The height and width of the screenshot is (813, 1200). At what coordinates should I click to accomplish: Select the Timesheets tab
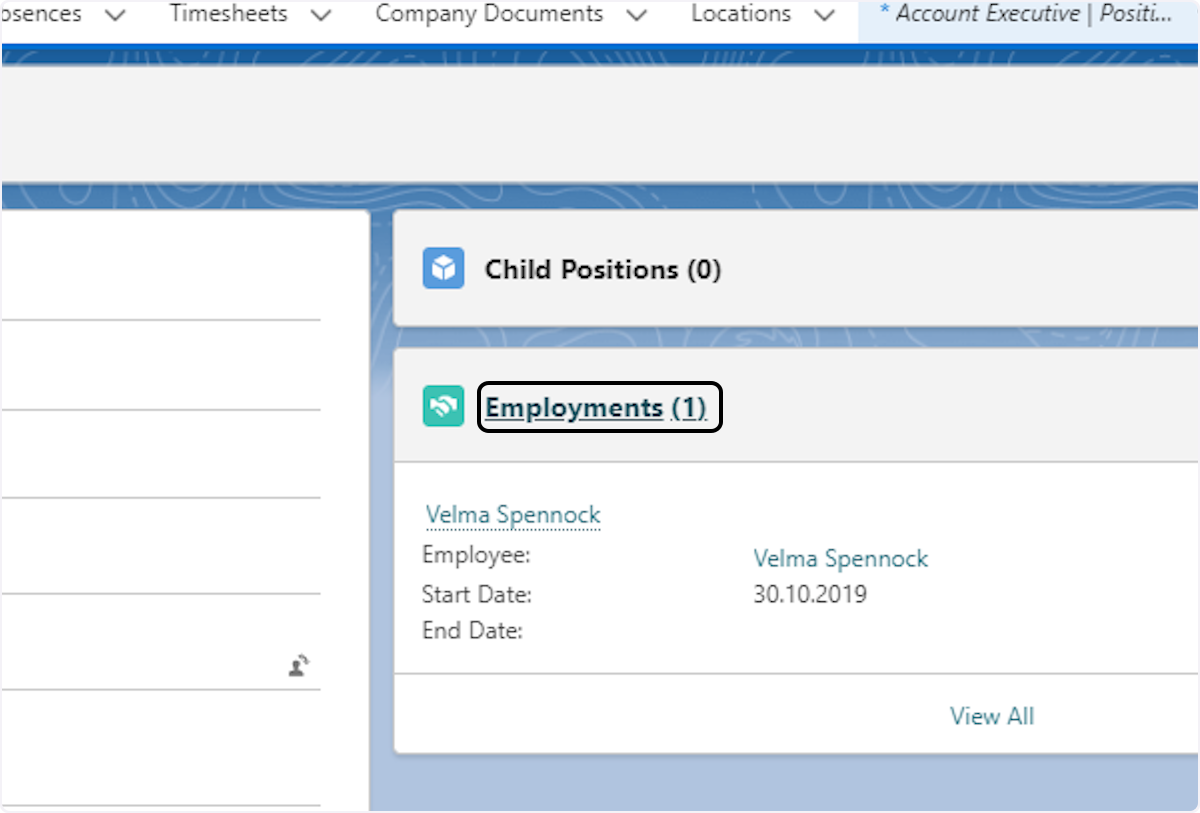point(228,15)
